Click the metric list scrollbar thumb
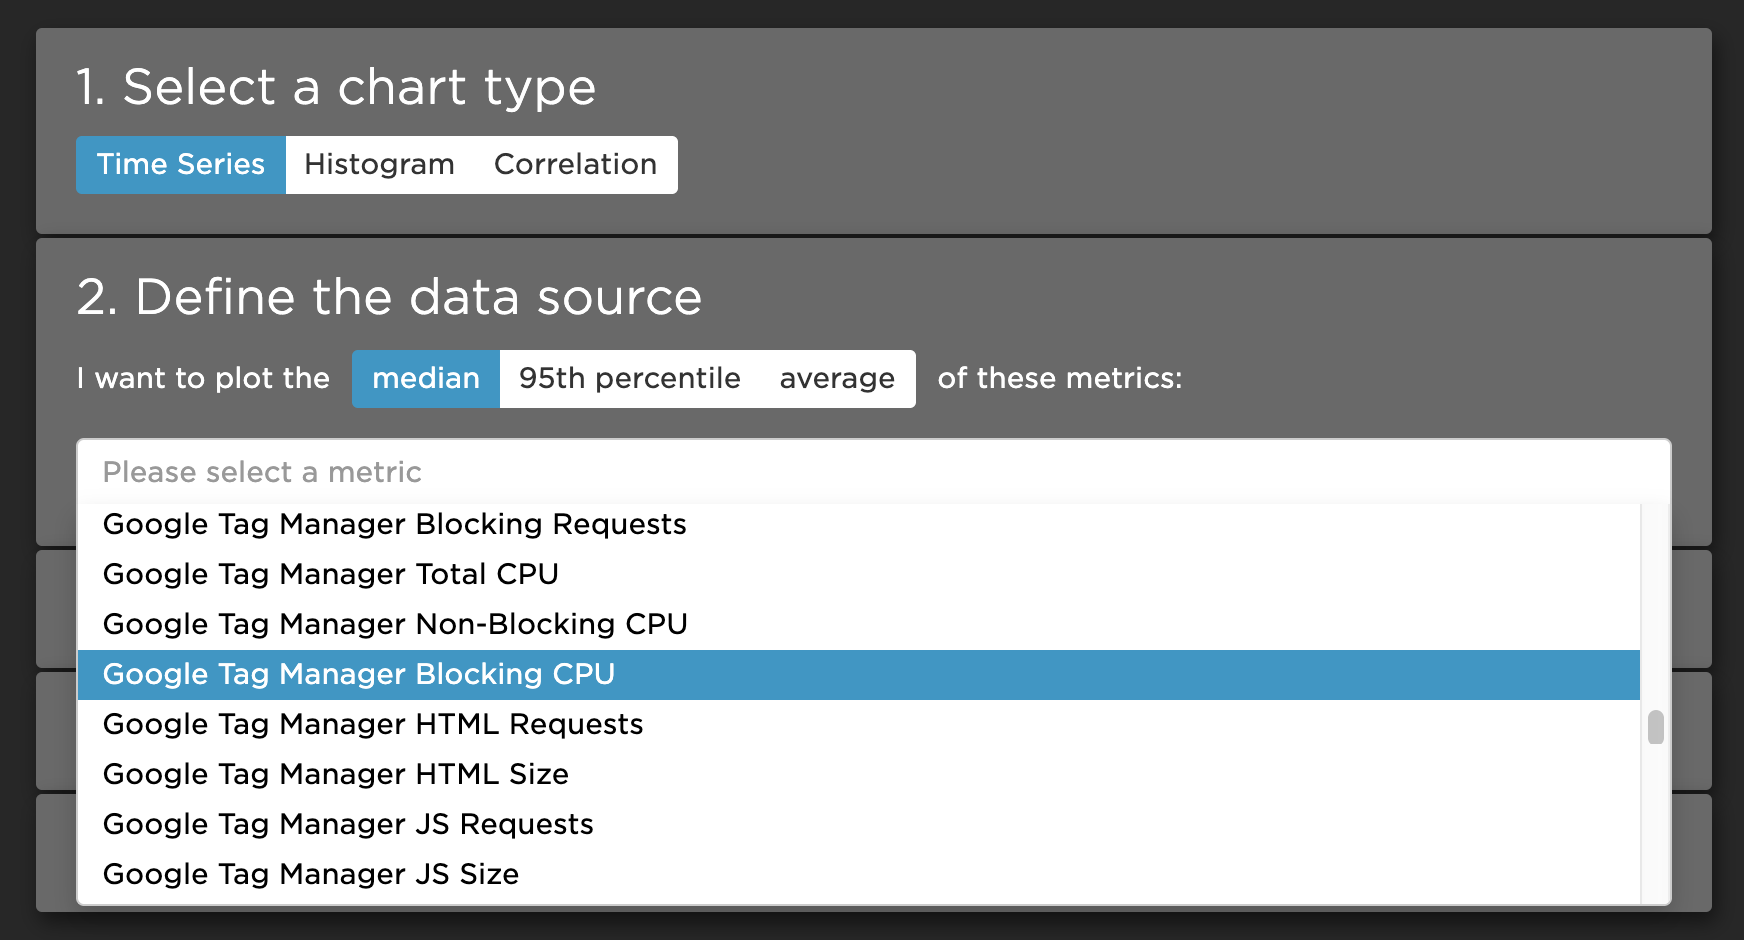The width and height of the screenshot is (1744, 940). click(x=1656, y=728)
